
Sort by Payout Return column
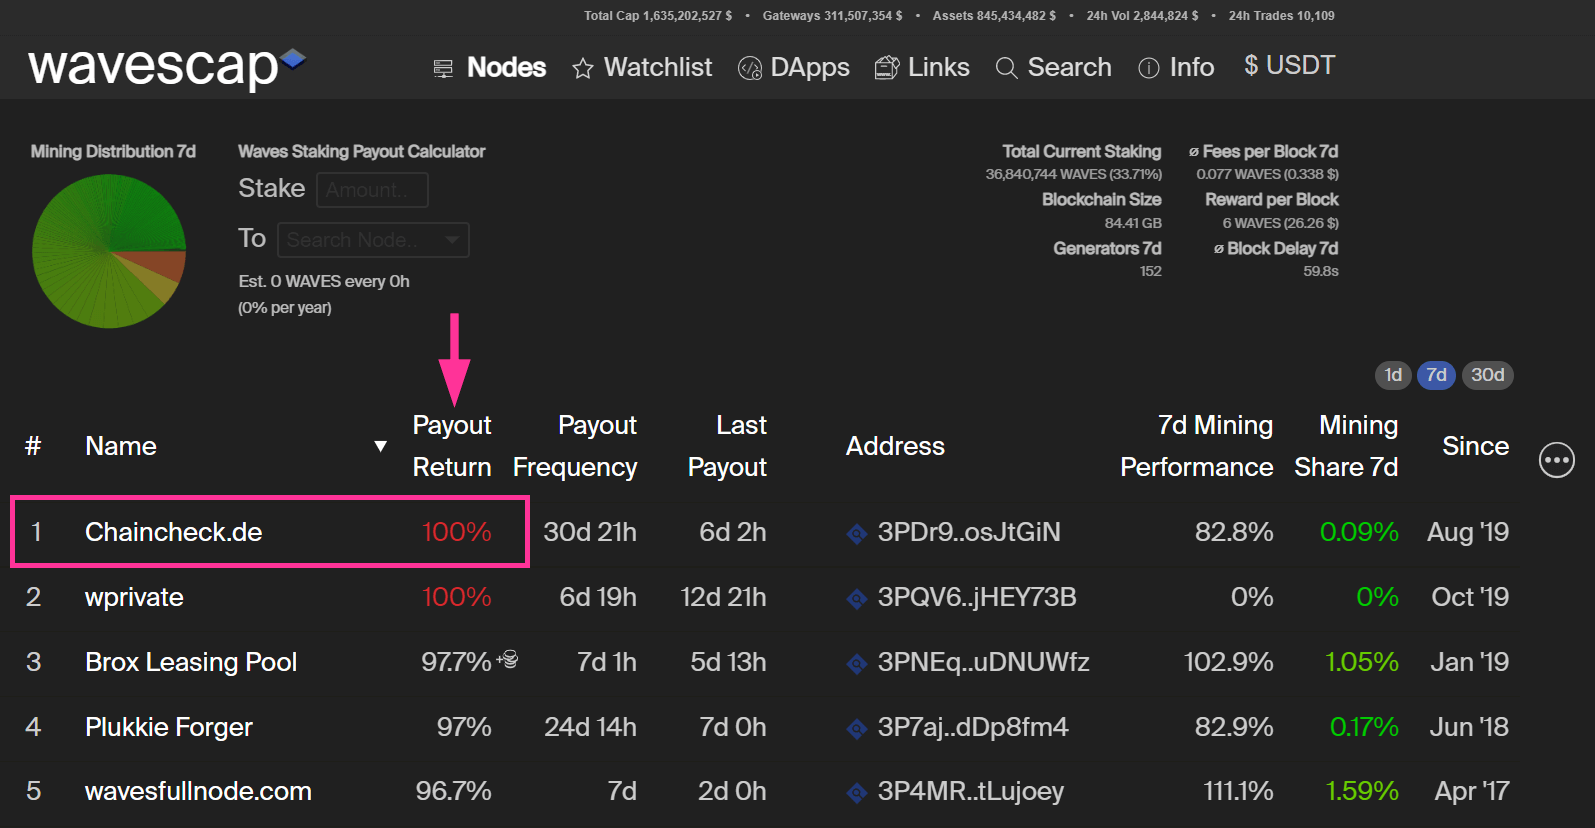click(452, 446)
